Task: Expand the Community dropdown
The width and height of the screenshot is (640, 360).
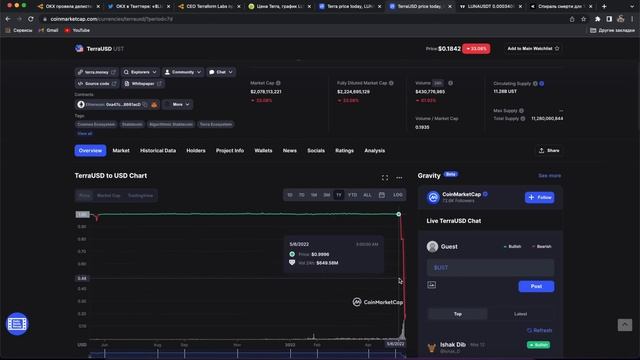Action: (x=183, y=72)
